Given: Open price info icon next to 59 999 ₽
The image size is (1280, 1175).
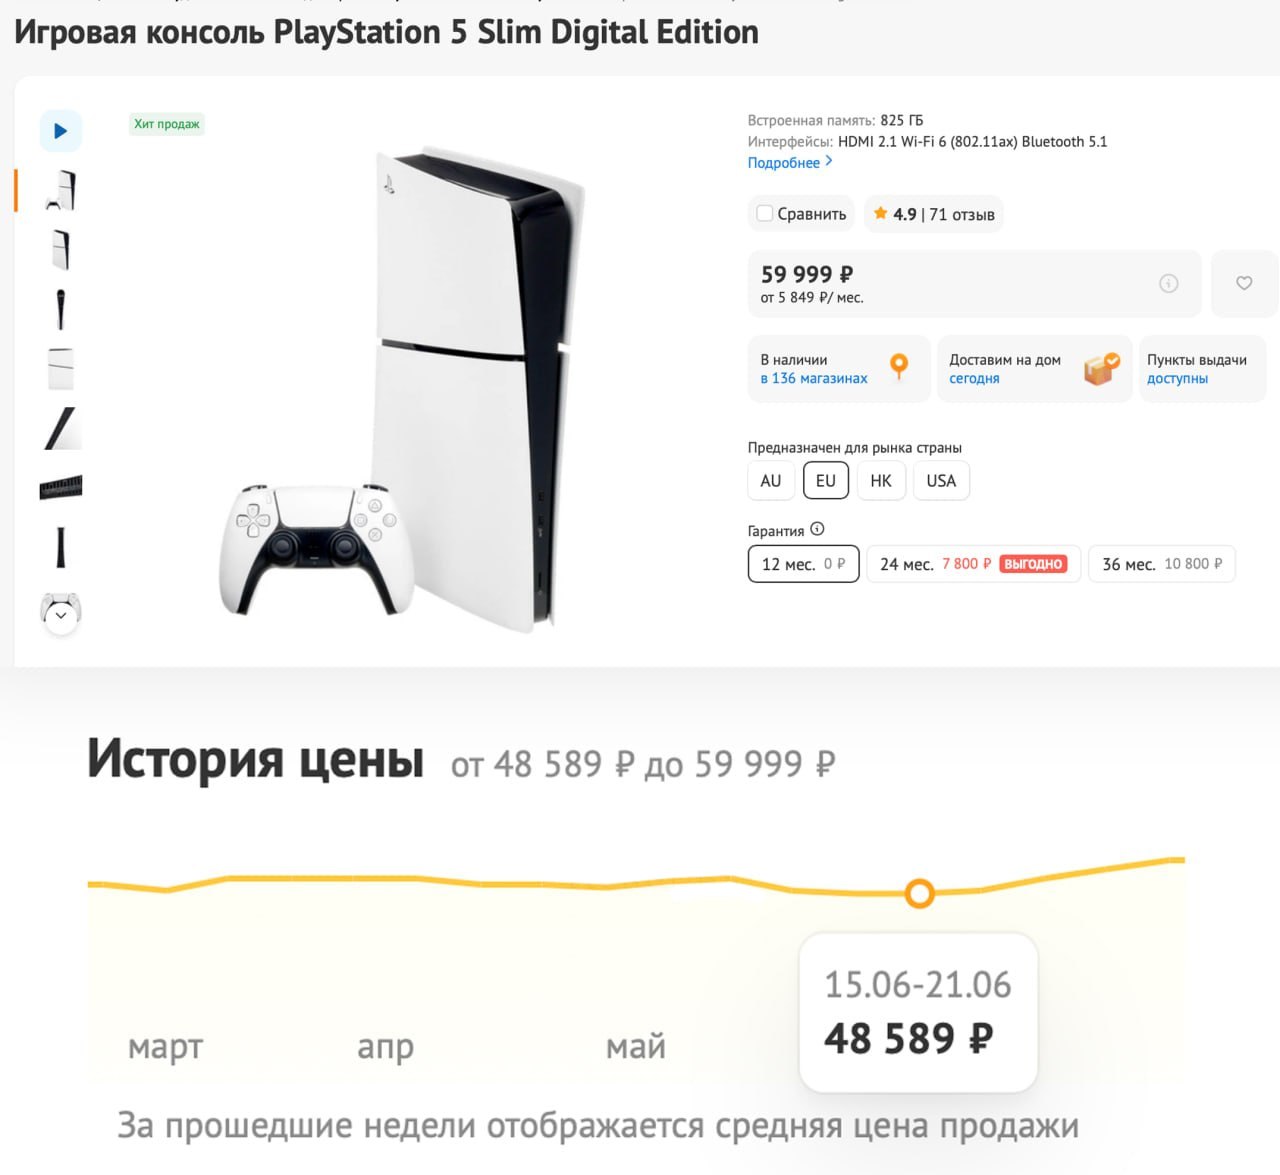Looking at the screenshot, I should (x=1168, y=283).
